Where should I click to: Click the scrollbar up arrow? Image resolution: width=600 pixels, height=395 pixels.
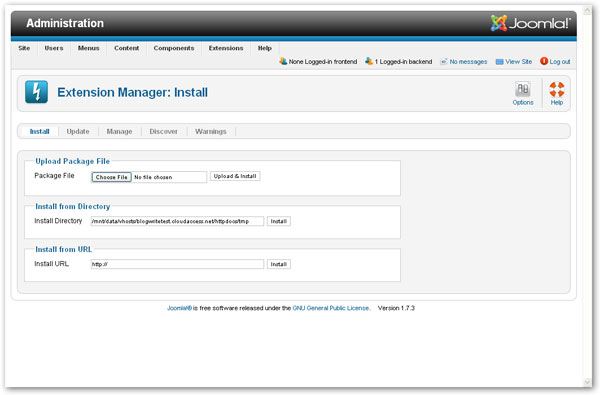[x=587, y=11]
